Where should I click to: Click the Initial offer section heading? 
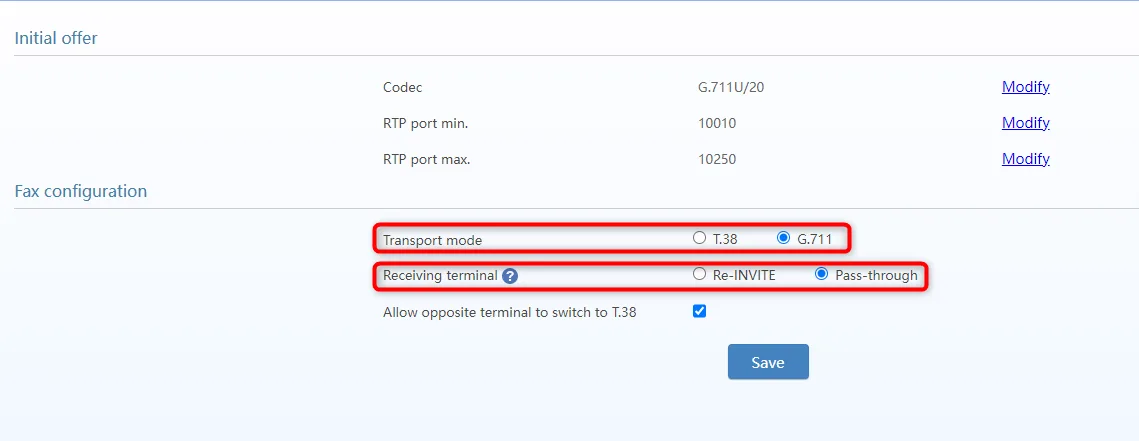(56, 39)
